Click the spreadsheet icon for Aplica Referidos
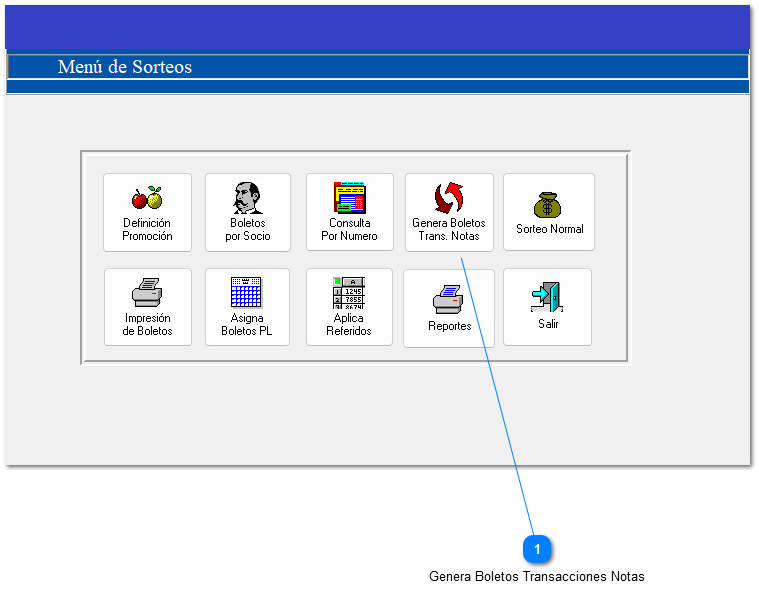 (x=349, y=292)
